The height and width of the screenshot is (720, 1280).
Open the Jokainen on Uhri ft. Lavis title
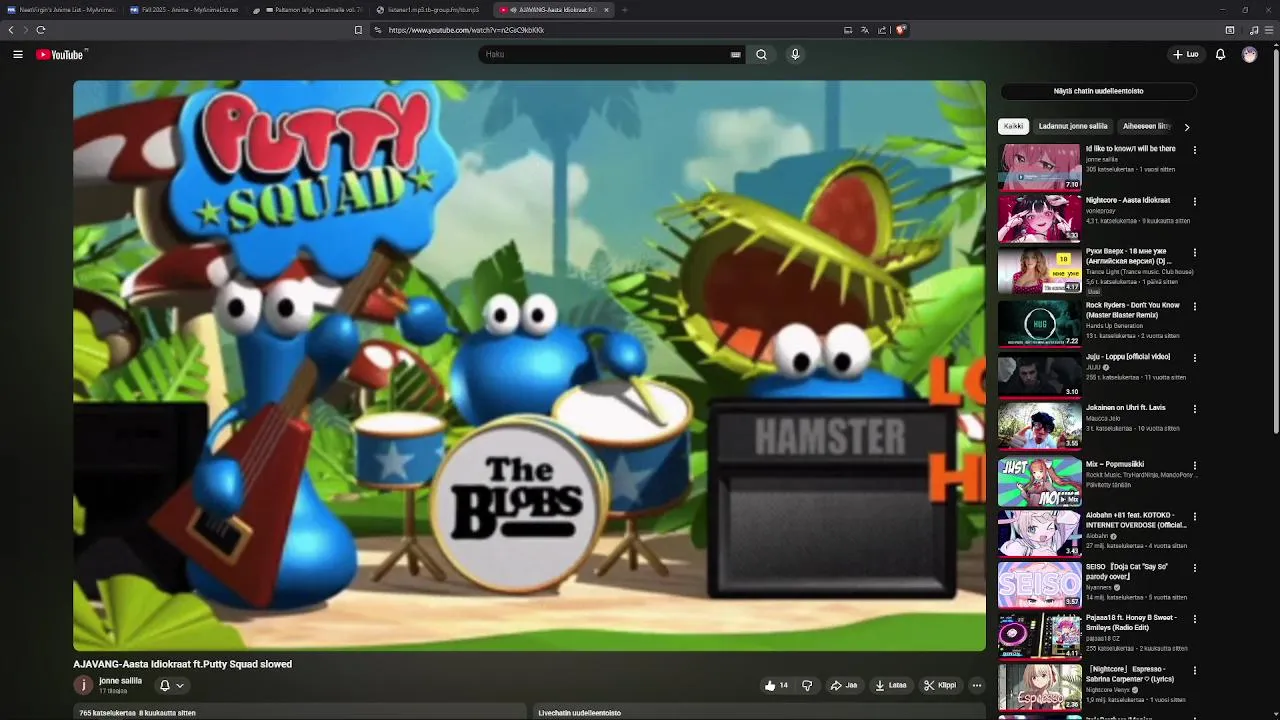(x=1126, y=408)
